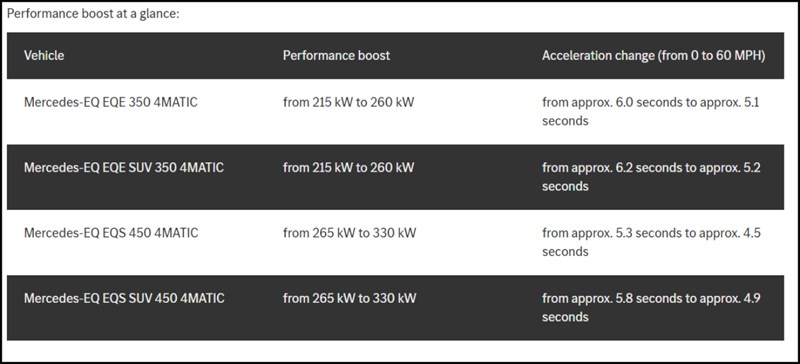Click the word 'seconds' in EQS SUV row

[565, 317]
